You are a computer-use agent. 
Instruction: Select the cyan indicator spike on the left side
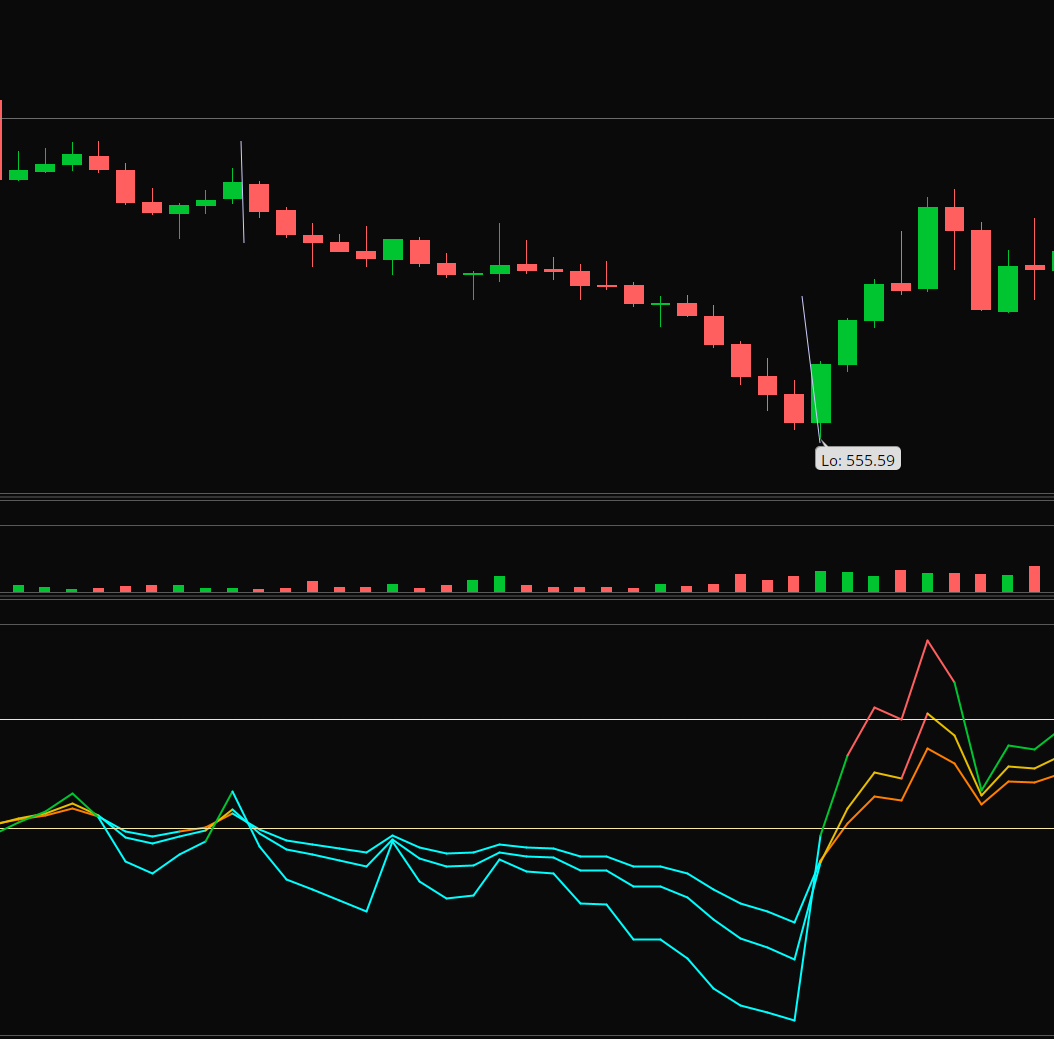233,792
